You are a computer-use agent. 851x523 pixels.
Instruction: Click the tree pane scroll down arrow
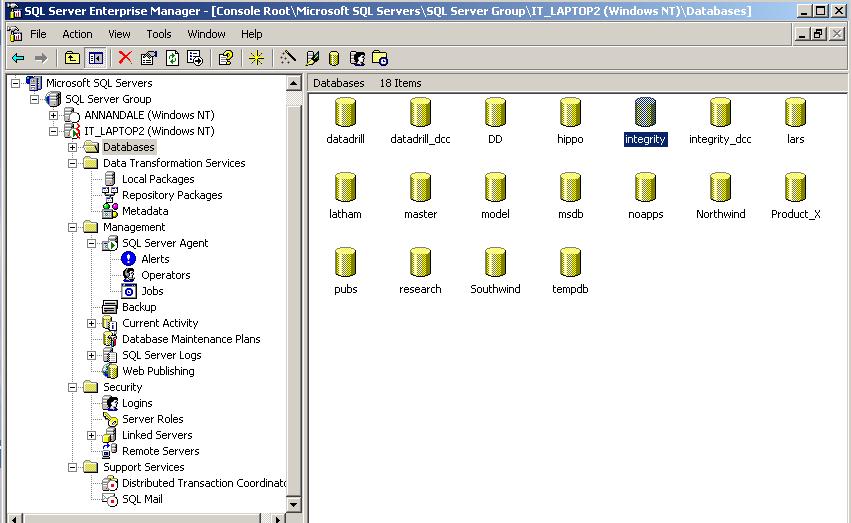click(x=294, y=504)
